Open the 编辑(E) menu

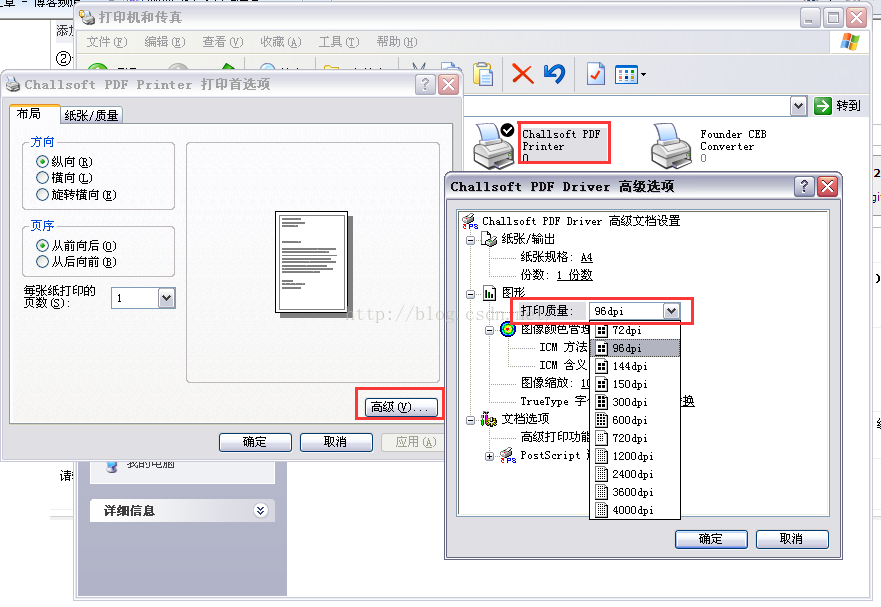[165, 42]
